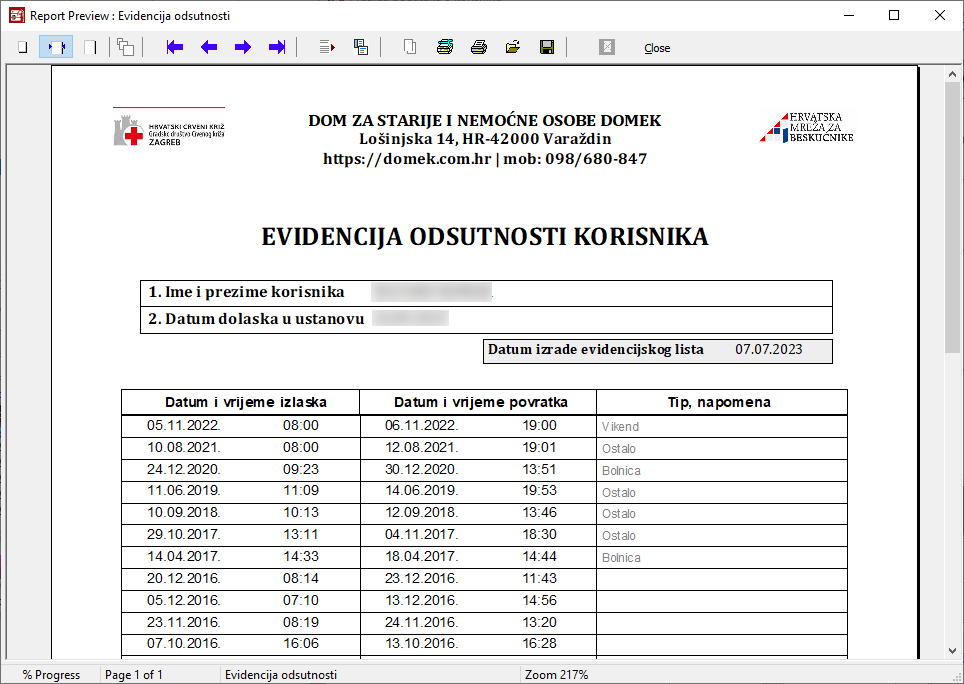Click scrollbar down arrow at bottom right
This screenshot has width=964, height=684.
(953, 653)
